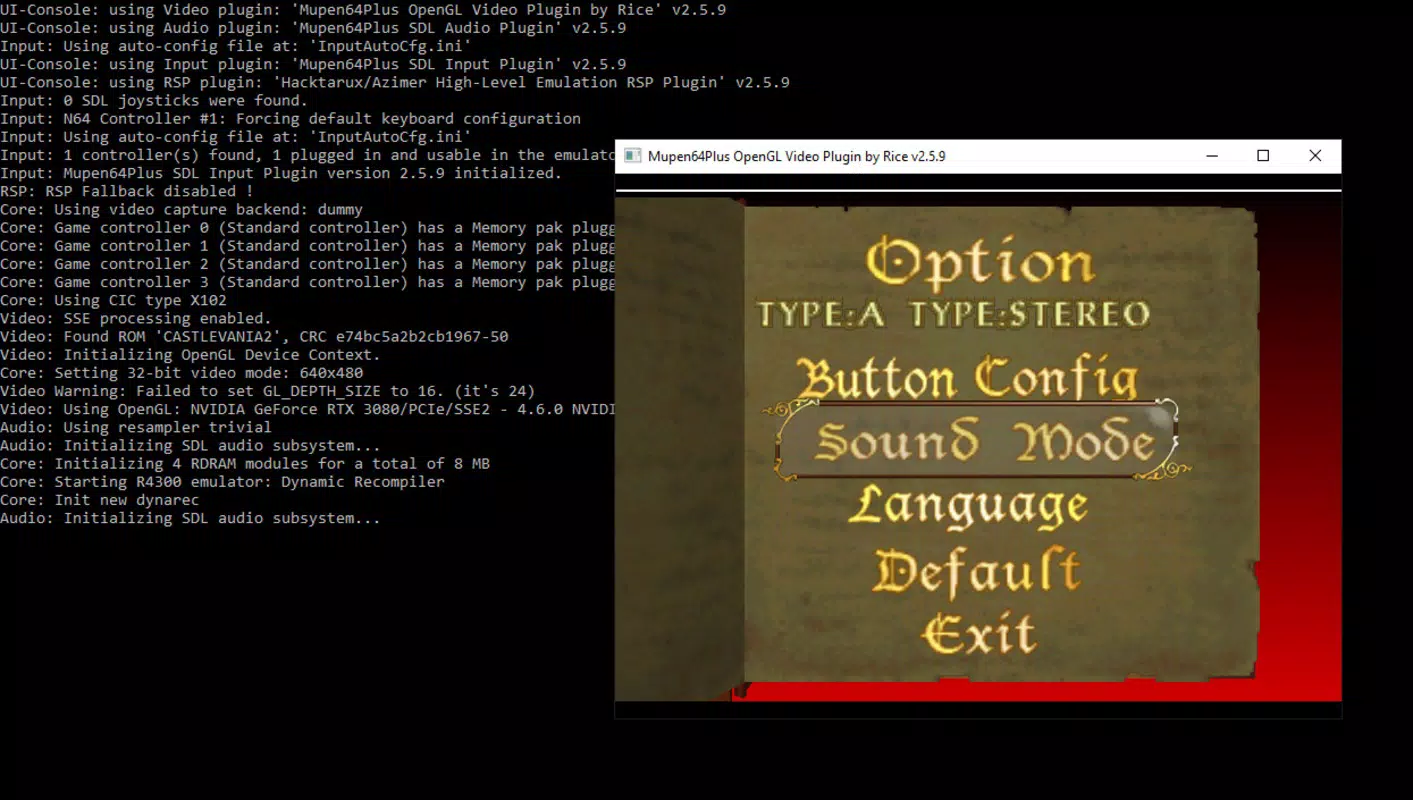Click console line 'Using CIC type X102'
The width and height of the screenshot is (1413, 800).
[x=113, y=300]
